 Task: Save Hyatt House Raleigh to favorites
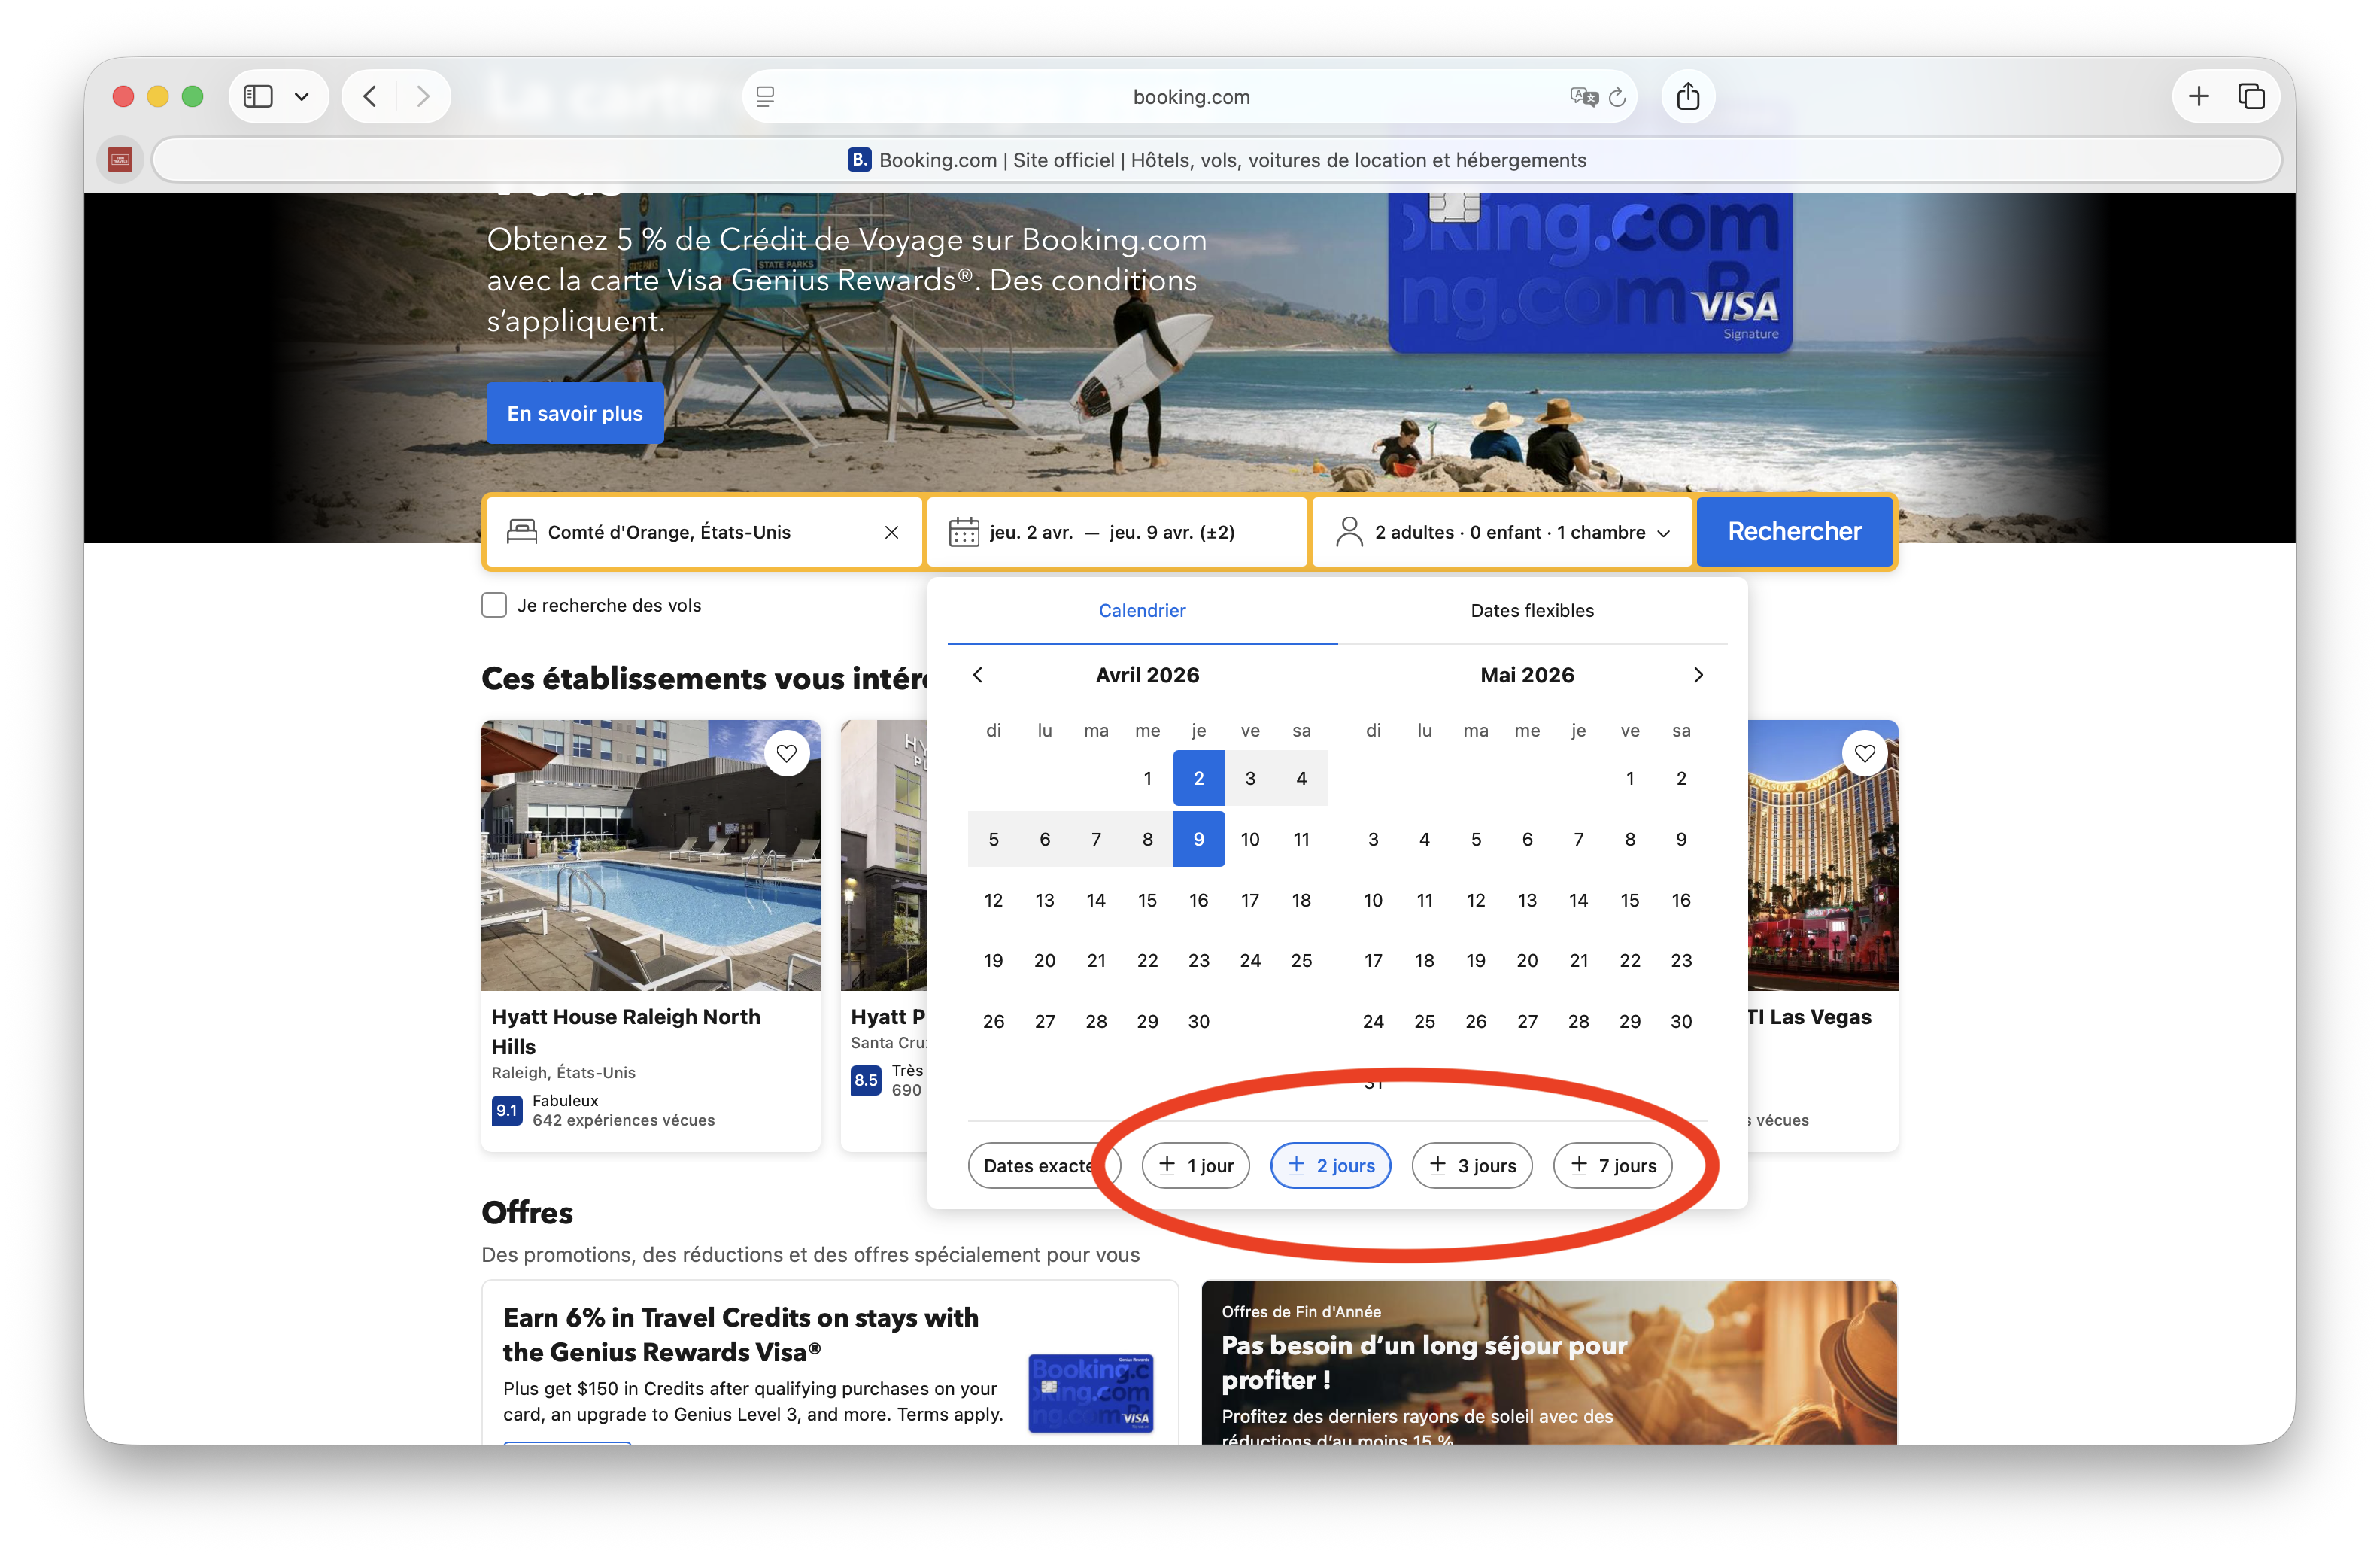(786, 753)
